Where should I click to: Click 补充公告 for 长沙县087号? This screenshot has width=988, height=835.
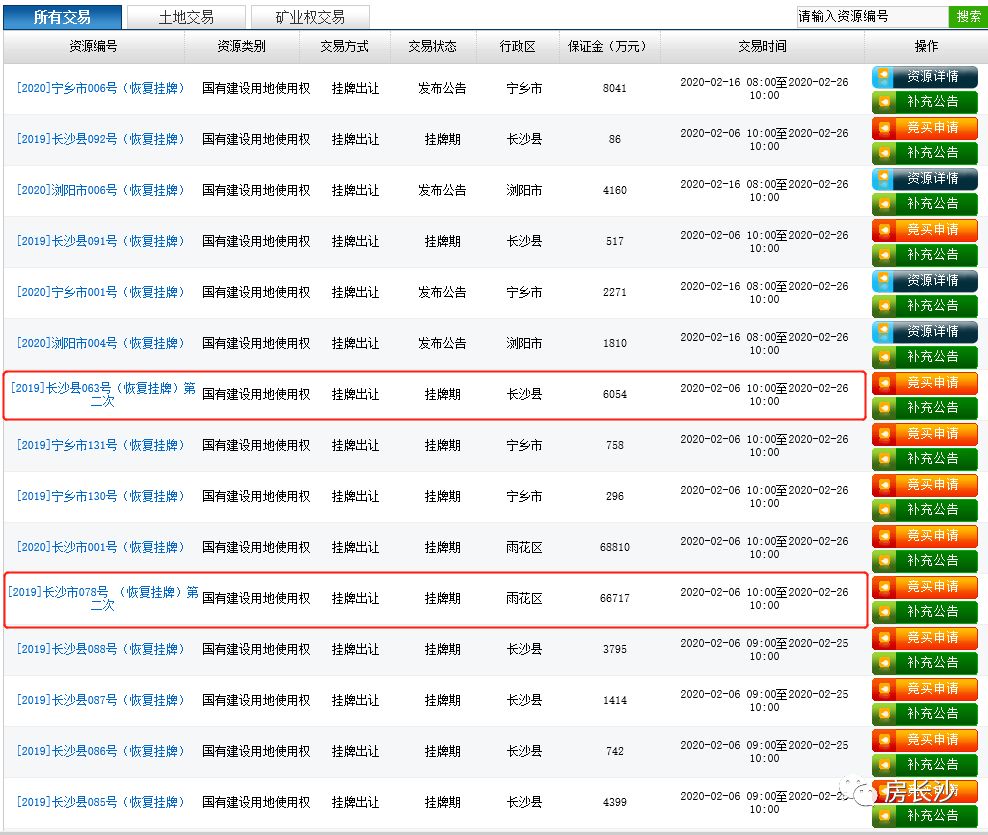click(x=925, y=714)
